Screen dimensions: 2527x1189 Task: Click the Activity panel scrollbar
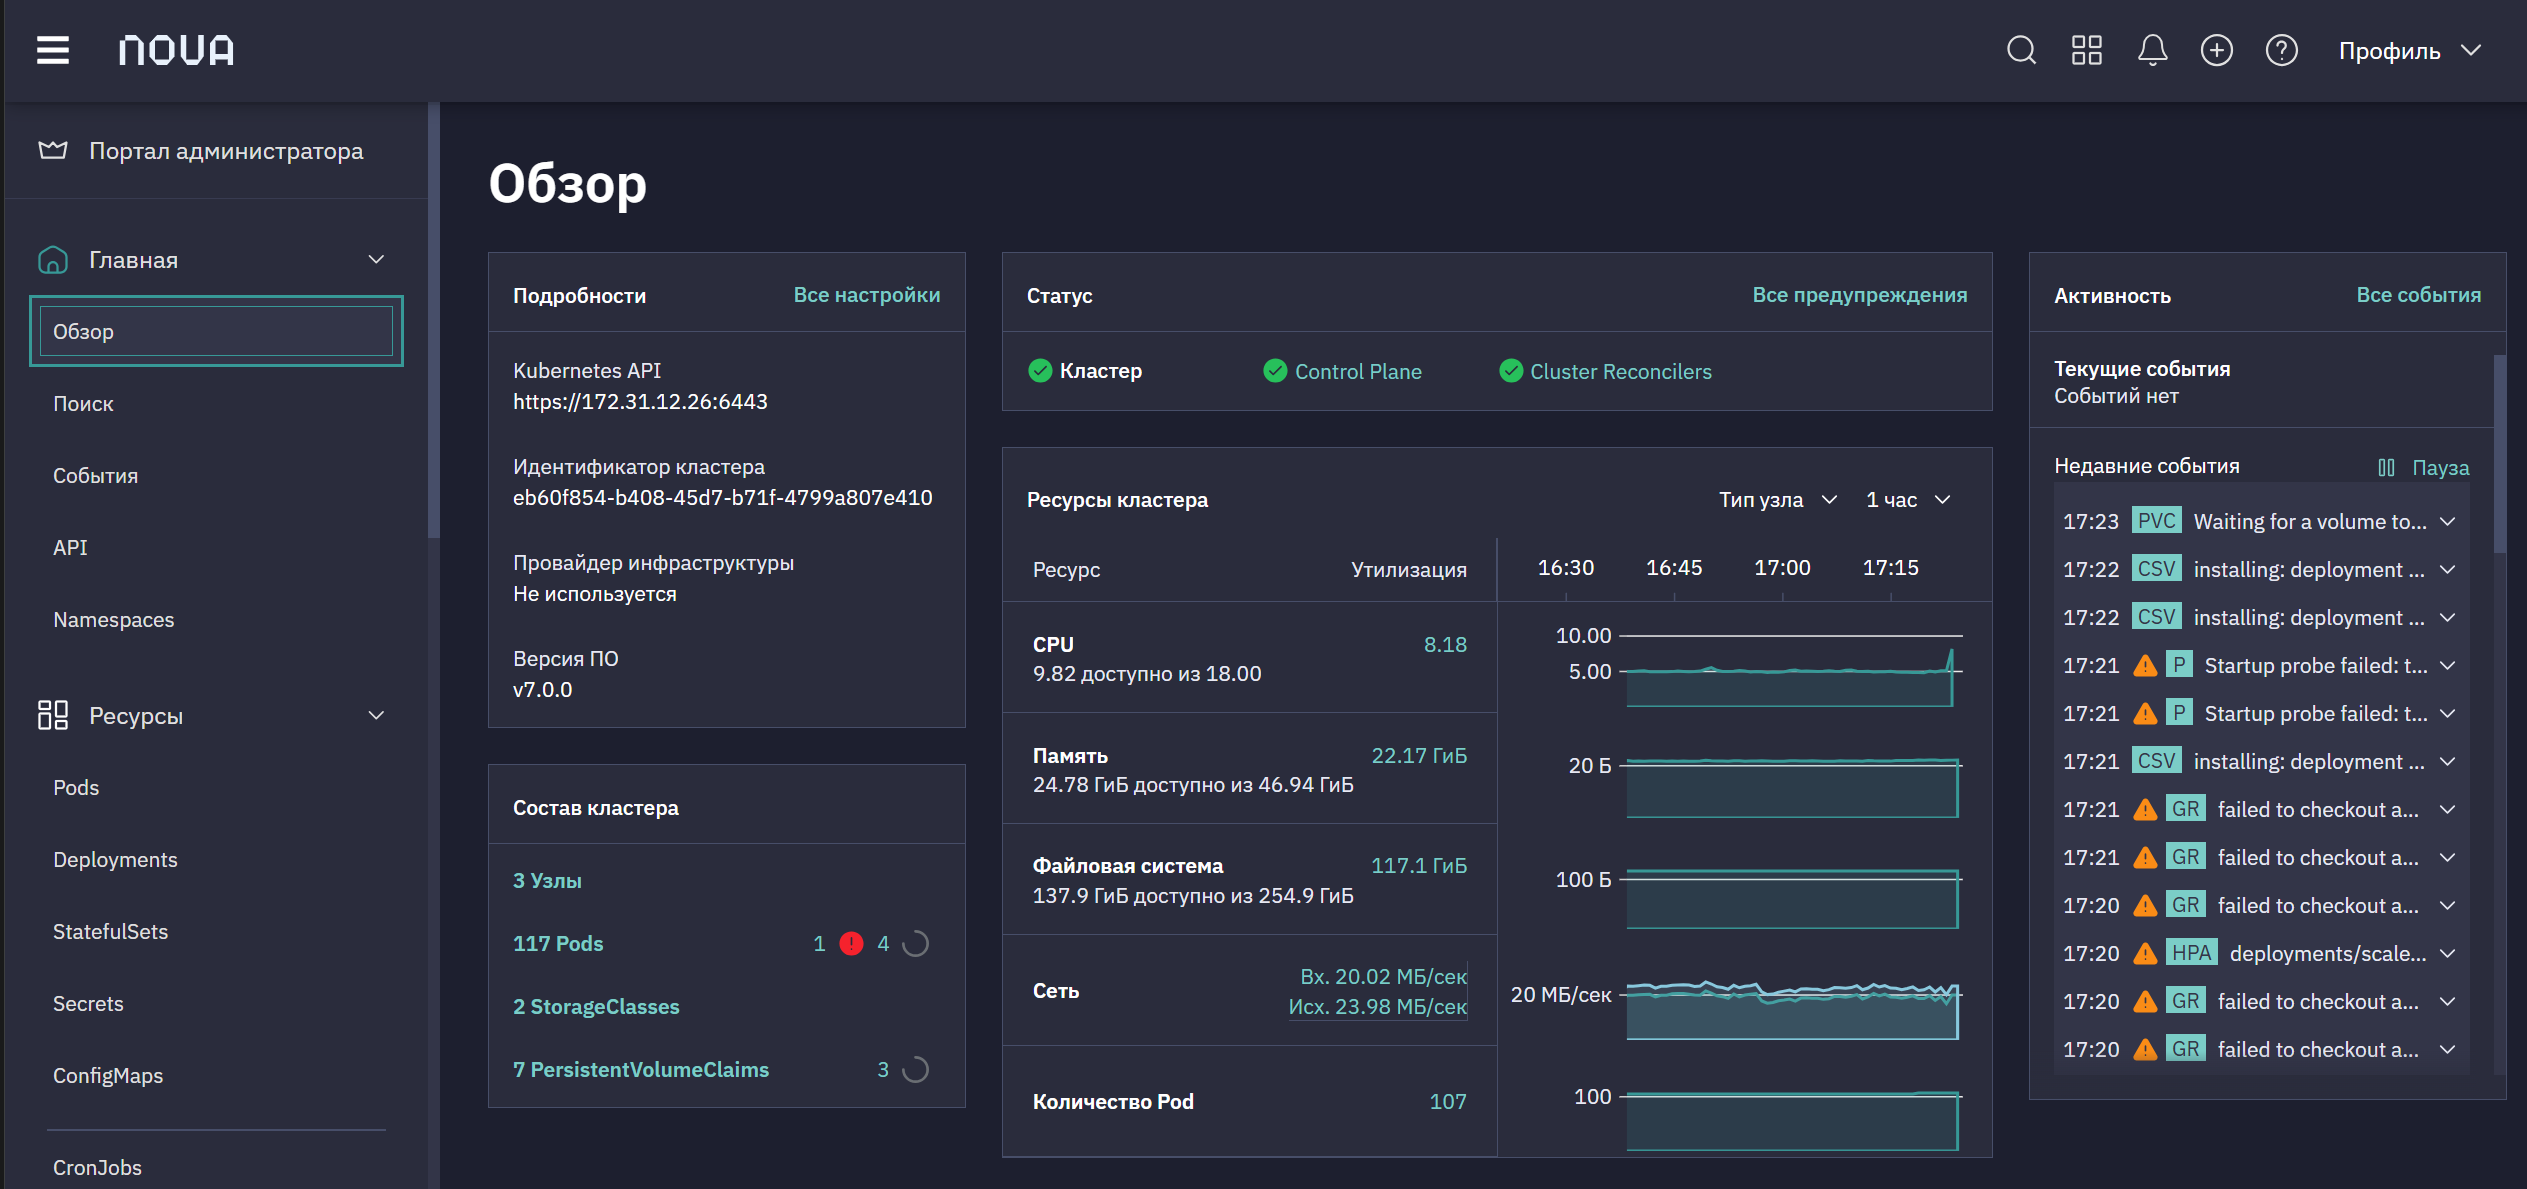(2499, 455)
